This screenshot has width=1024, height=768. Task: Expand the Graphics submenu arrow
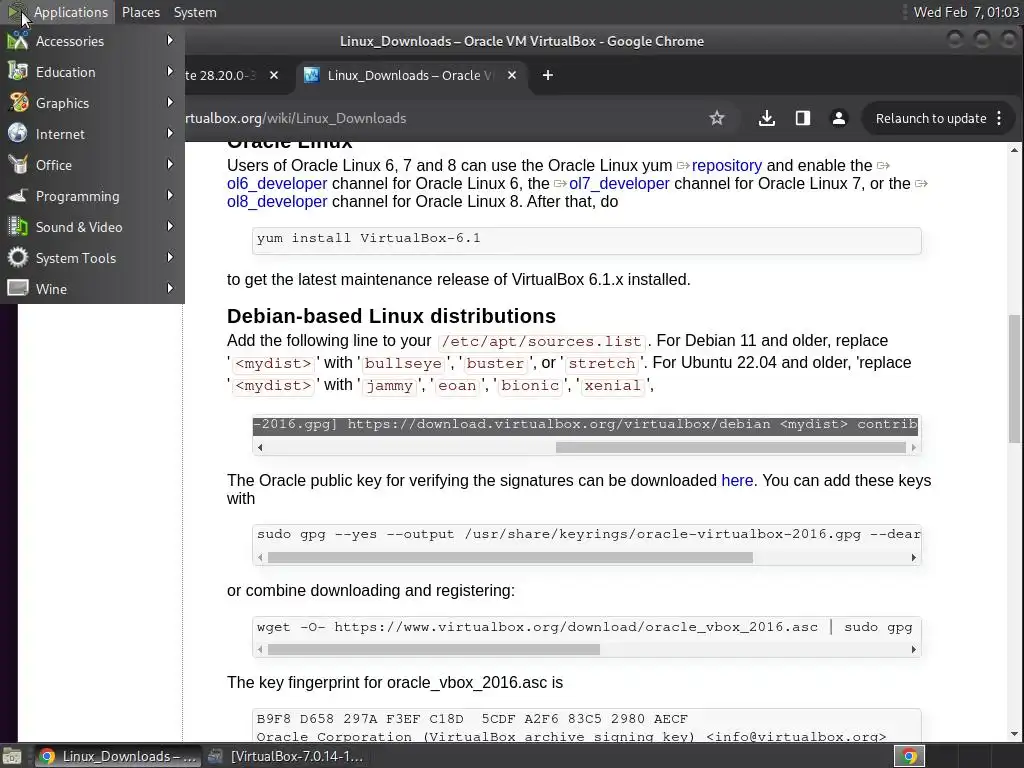[170, 103]
